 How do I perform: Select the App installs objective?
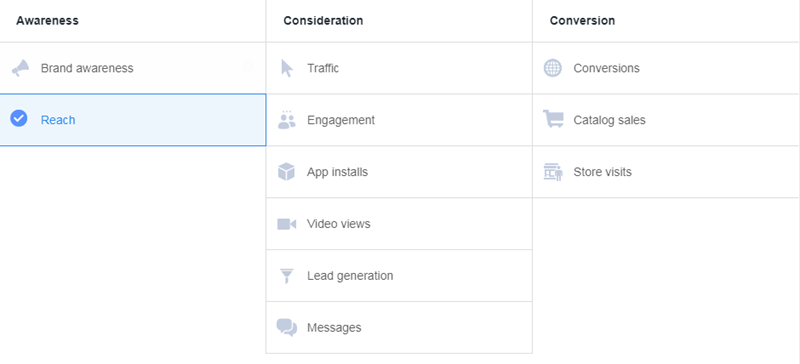point(399,172)
